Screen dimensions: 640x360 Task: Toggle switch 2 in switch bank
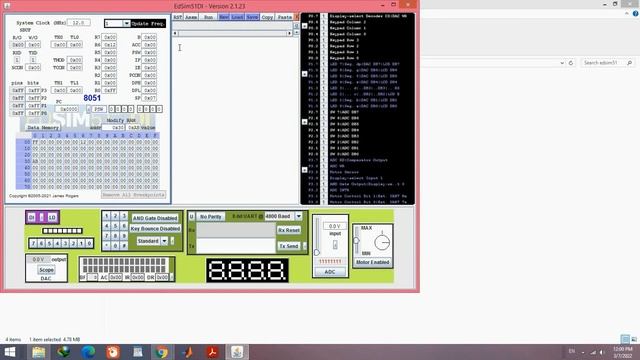(x=73, y=244)
